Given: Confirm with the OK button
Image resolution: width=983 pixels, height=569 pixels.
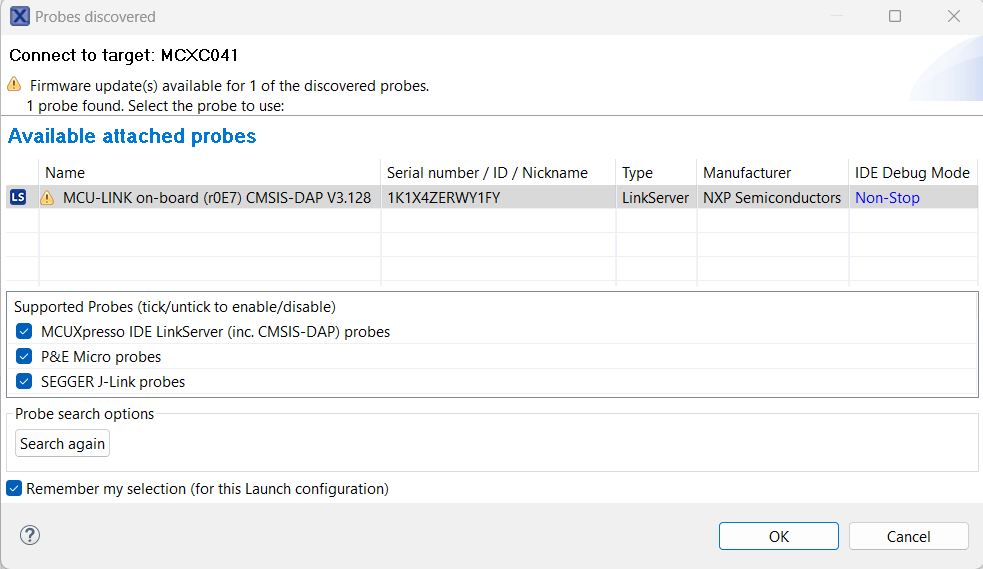Looking at the screenshot, I should coord(778,536).
